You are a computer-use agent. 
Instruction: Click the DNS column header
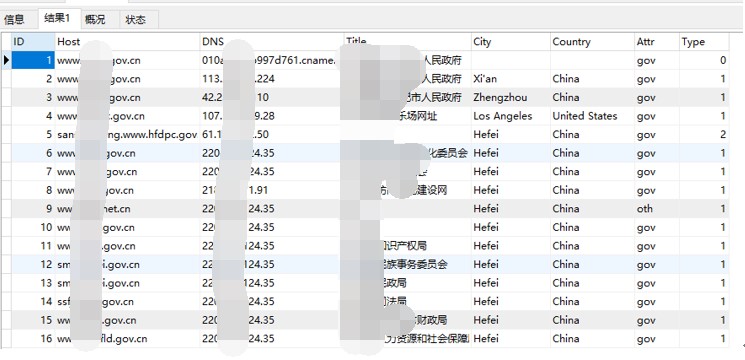272,42
